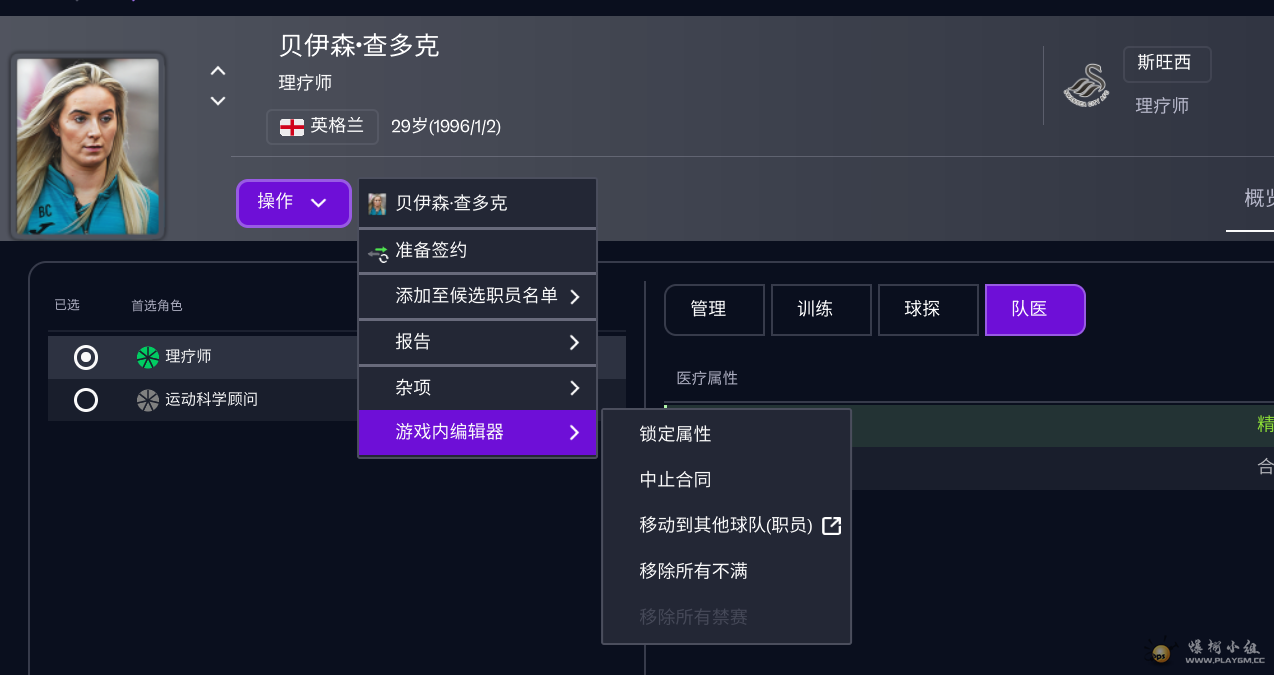Go to next staff with down arrow
The height and width of the screenshot is (675, 1274).
[218, 101]
